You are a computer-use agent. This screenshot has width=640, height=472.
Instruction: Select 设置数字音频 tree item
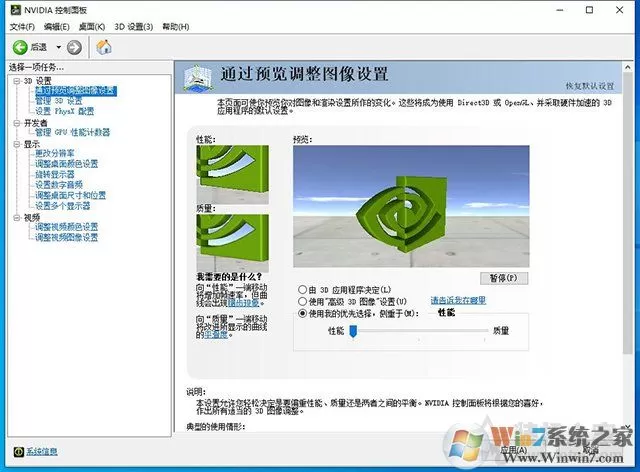click(x=59, y=185)
